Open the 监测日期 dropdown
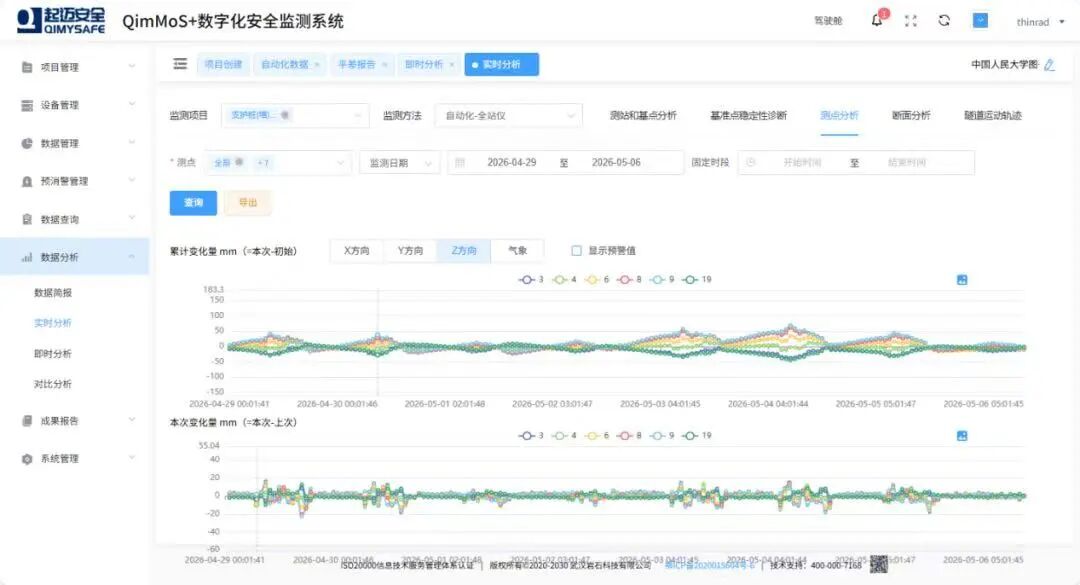 click(x=399, y=163)
